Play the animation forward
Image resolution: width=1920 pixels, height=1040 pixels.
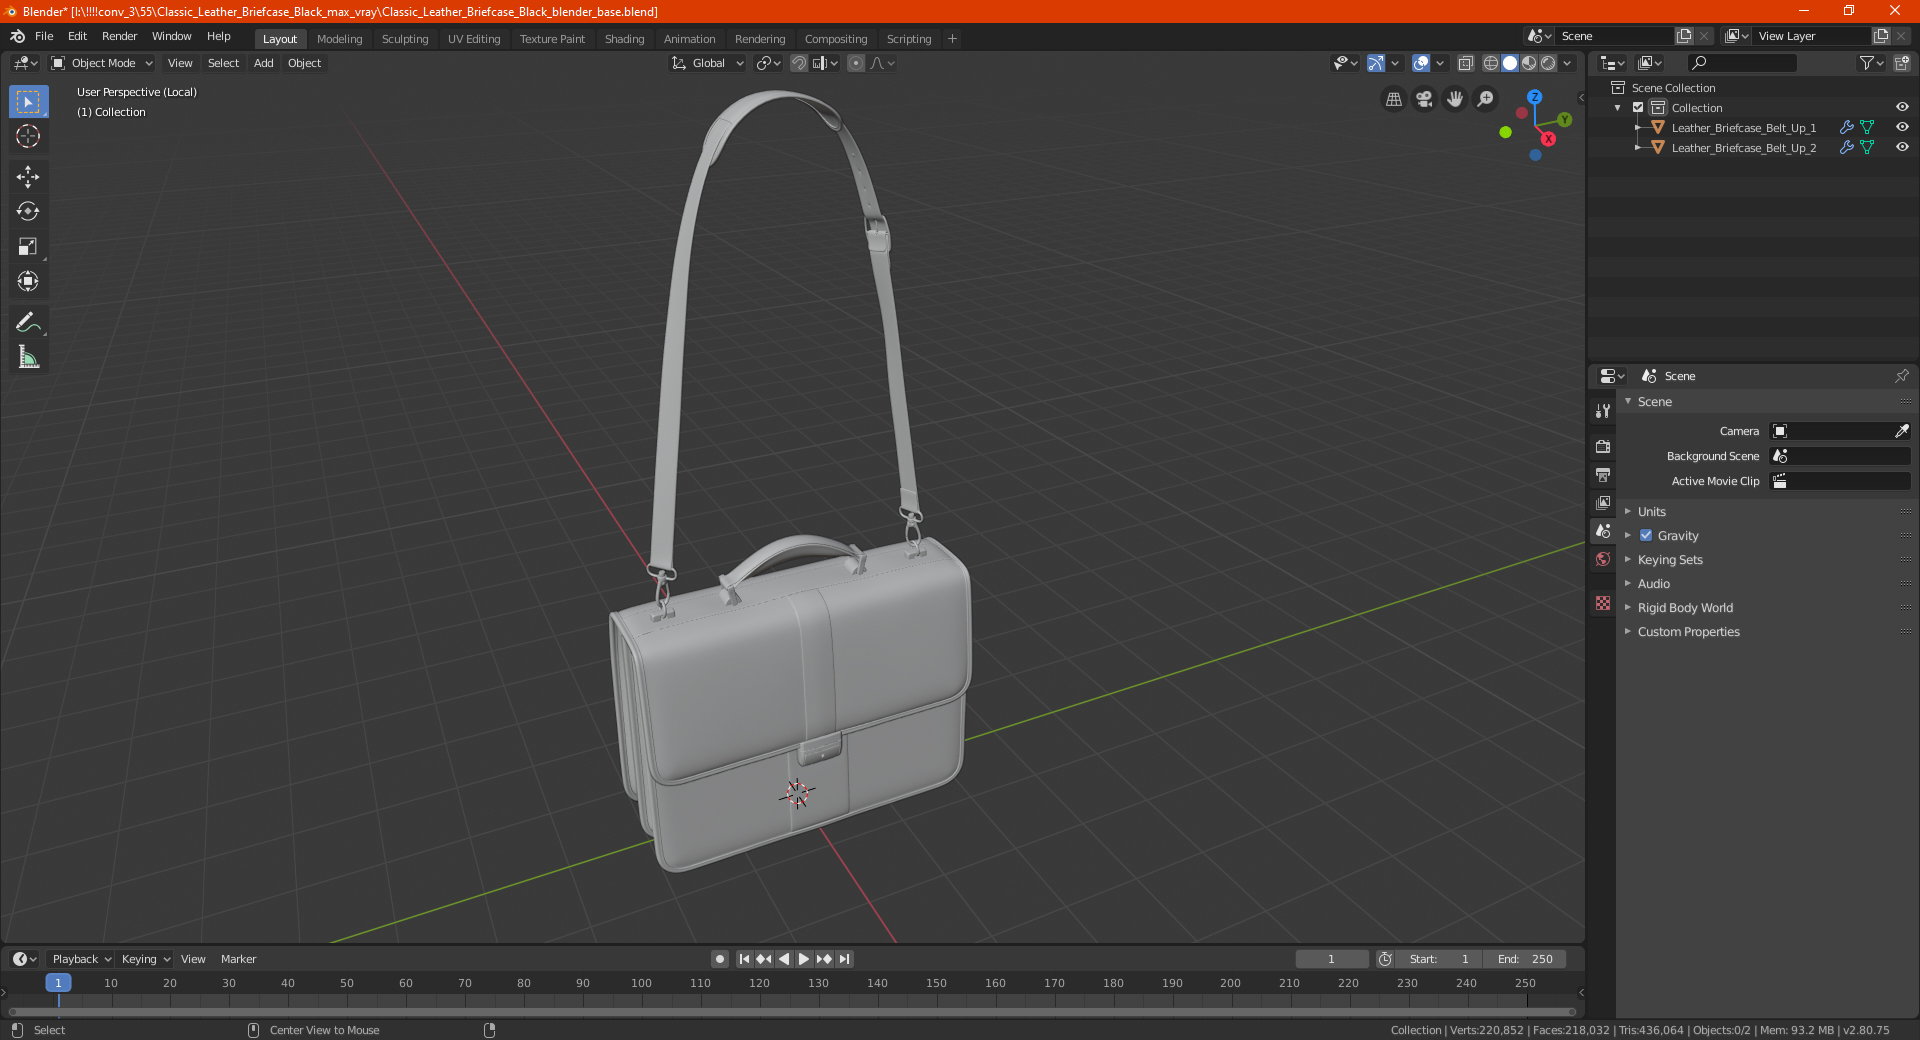pos(804,959)
